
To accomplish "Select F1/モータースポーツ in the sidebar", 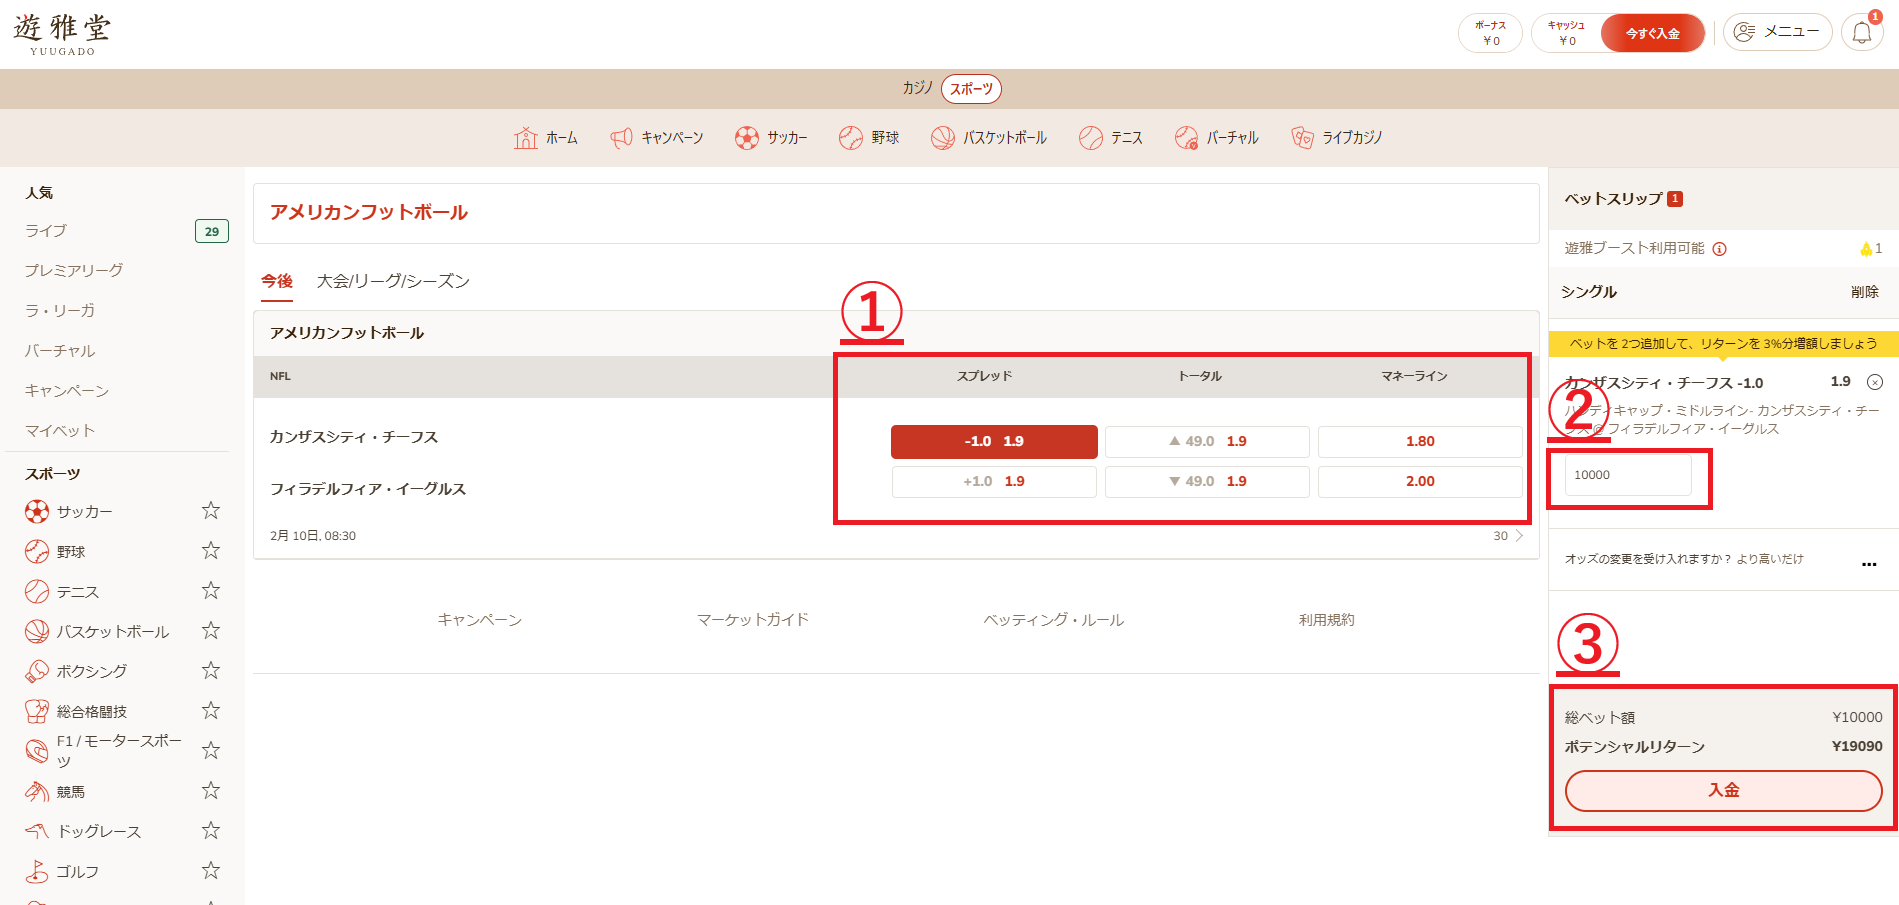I will tap(104, 751).
